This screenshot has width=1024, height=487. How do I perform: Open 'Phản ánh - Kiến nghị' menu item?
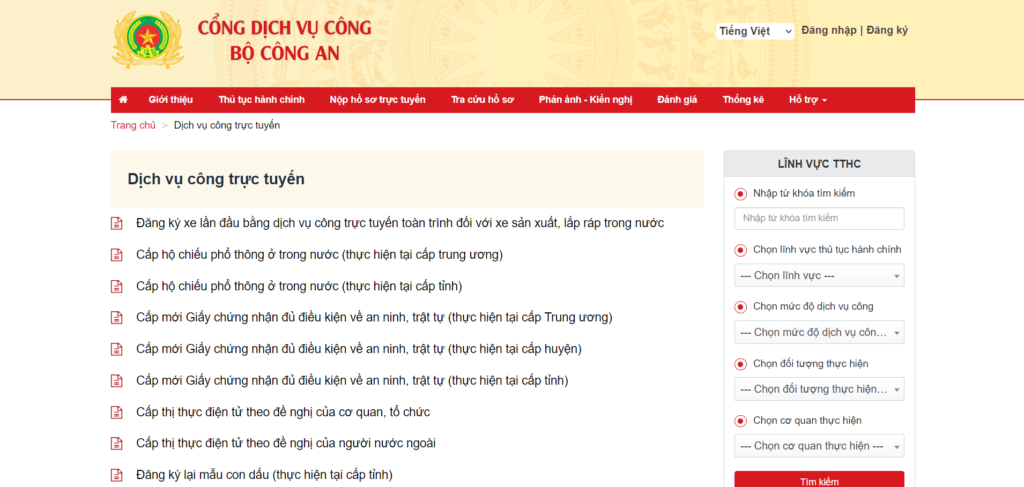coord(586,100)
